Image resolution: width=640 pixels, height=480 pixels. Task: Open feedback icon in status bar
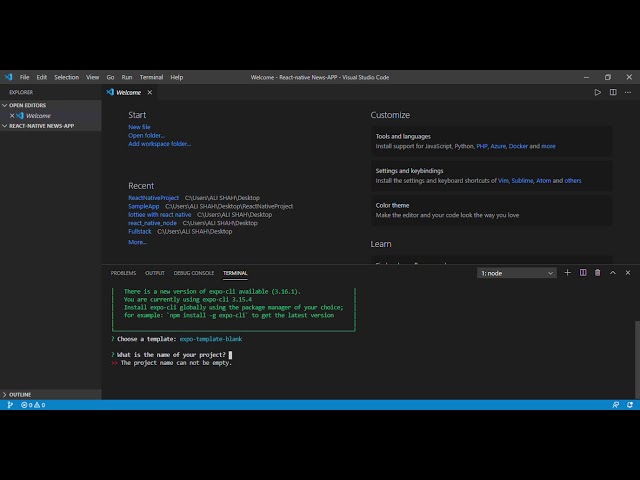(x=616, y=405)
